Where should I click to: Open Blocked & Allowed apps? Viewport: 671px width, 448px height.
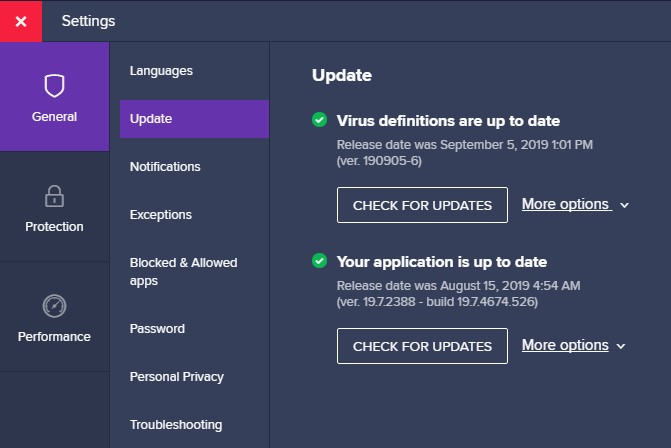(183, 272)
